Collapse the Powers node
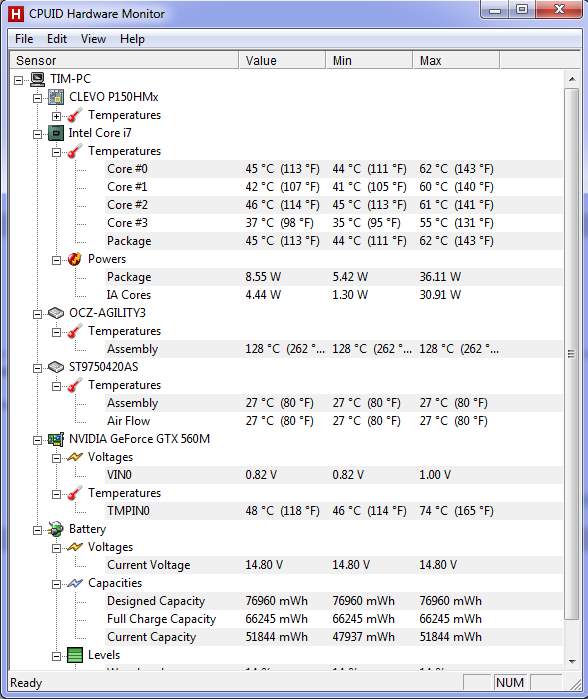This screenshot has height=699, width=588. pos(56,260)
